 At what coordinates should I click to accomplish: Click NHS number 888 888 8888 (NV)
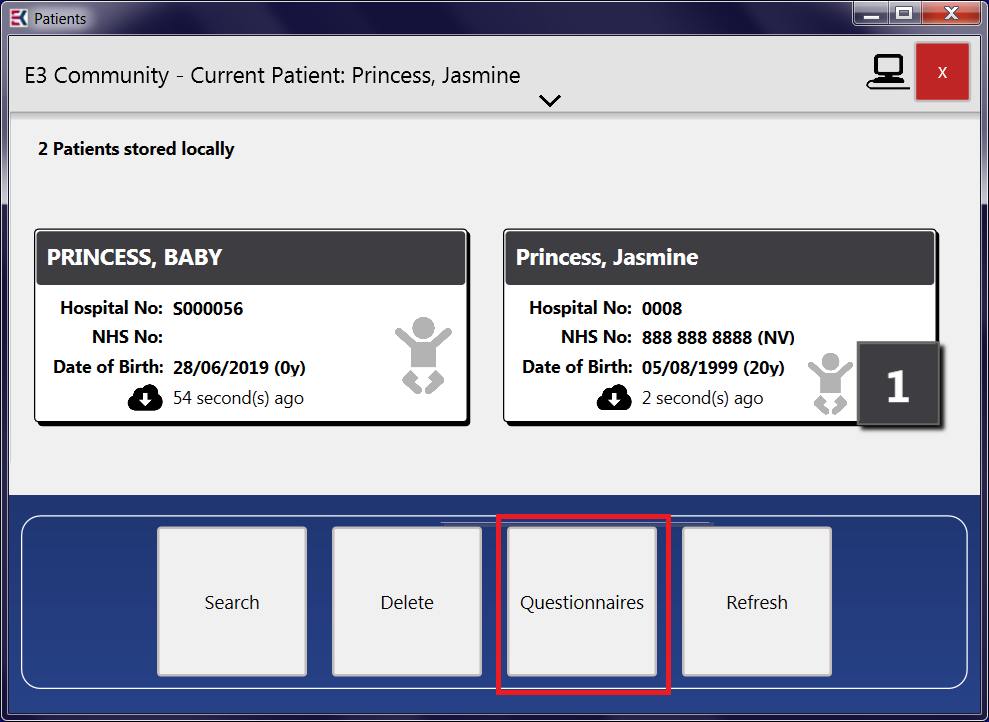click(718, 338)
